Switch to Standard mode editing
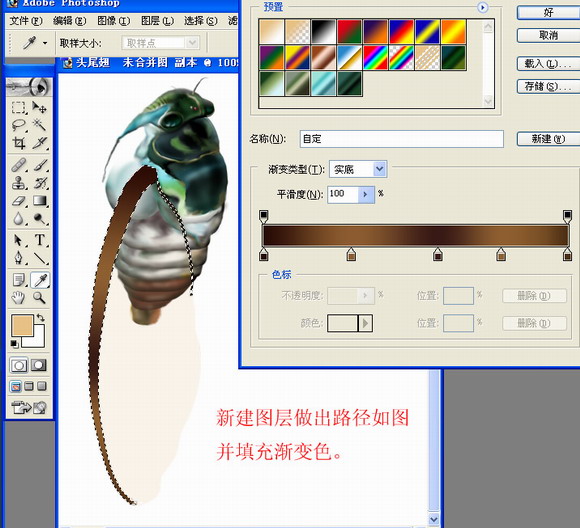The height and width of the screenshot is (528, 580). (18, 366)
